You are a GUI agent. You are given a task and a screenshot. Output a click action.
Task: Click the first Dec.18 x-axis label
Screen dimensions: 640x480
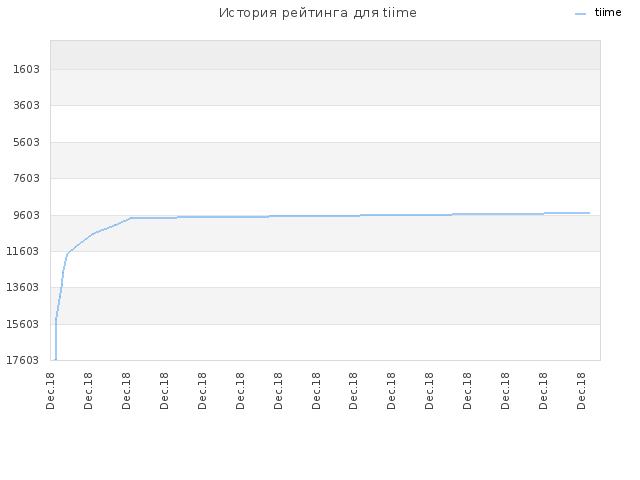click(51, 391)
